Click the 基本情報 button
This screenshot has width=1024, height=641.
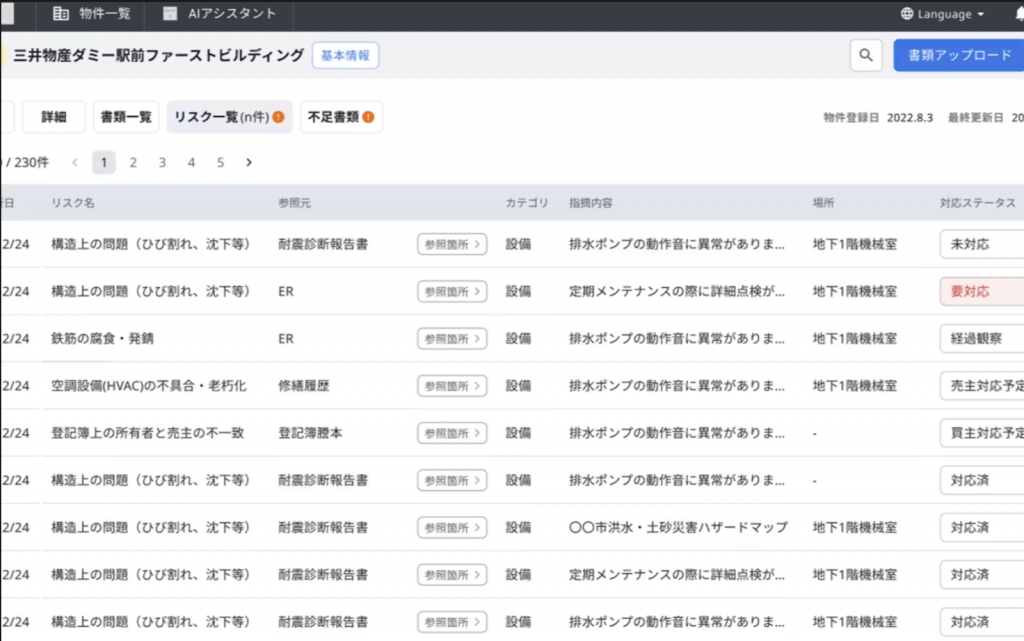tap(345, 56)
